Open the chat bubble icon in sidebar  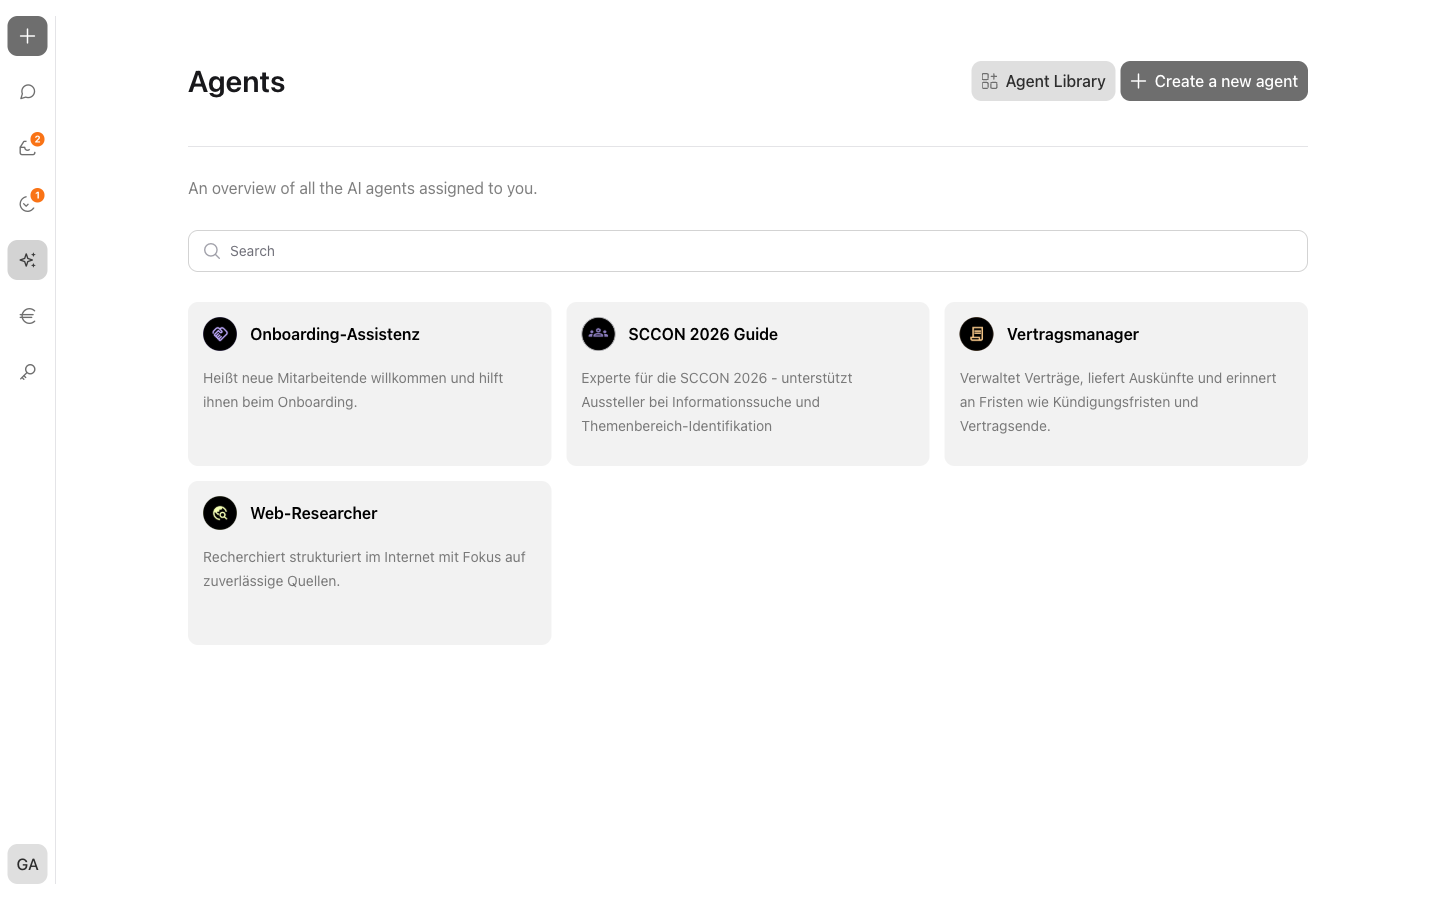click(x=27, y=92)
